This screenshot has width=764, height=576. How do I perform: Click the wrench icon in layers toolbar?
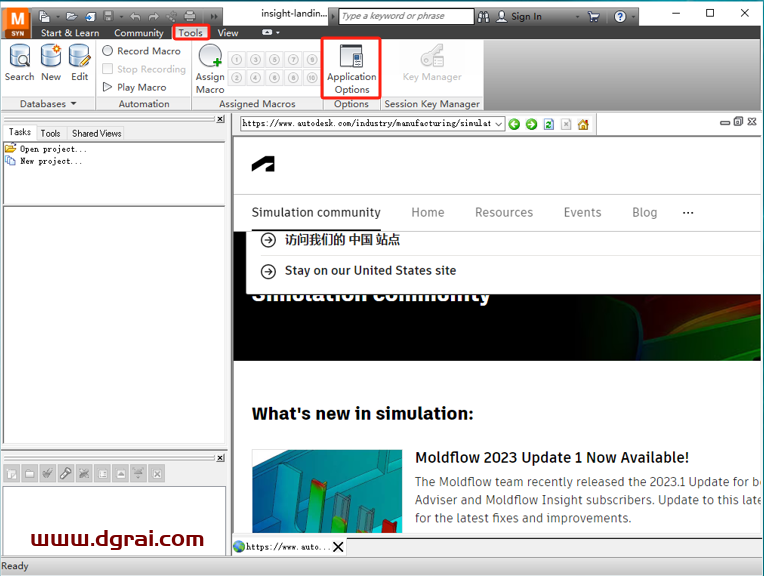(65, 473)
